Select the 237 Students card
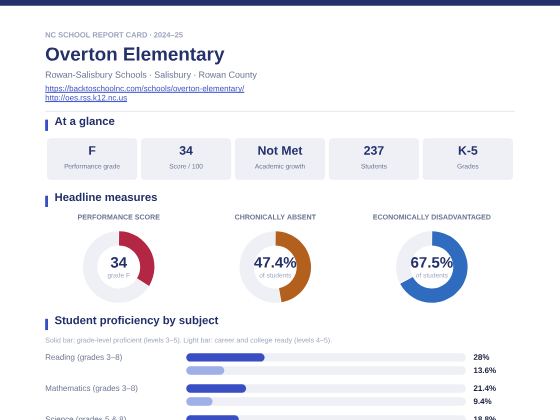The image size is (560, 420). tap(374, 159)
